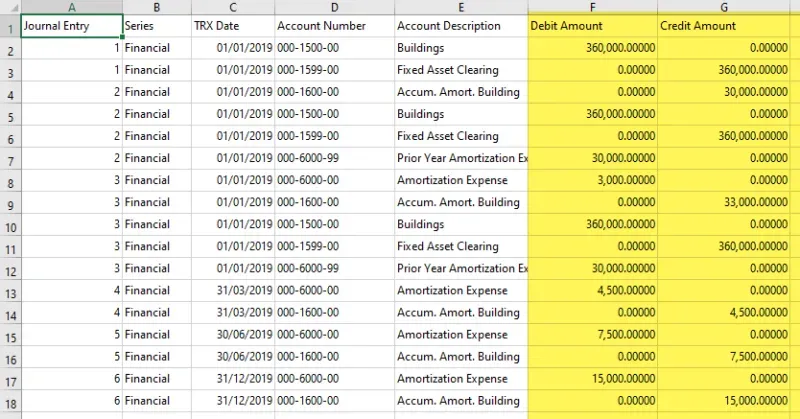Image resolution: width=800 pixels, height=419 pixels.
Task: Select the Account Description header cell
Action: click(459, 26)
